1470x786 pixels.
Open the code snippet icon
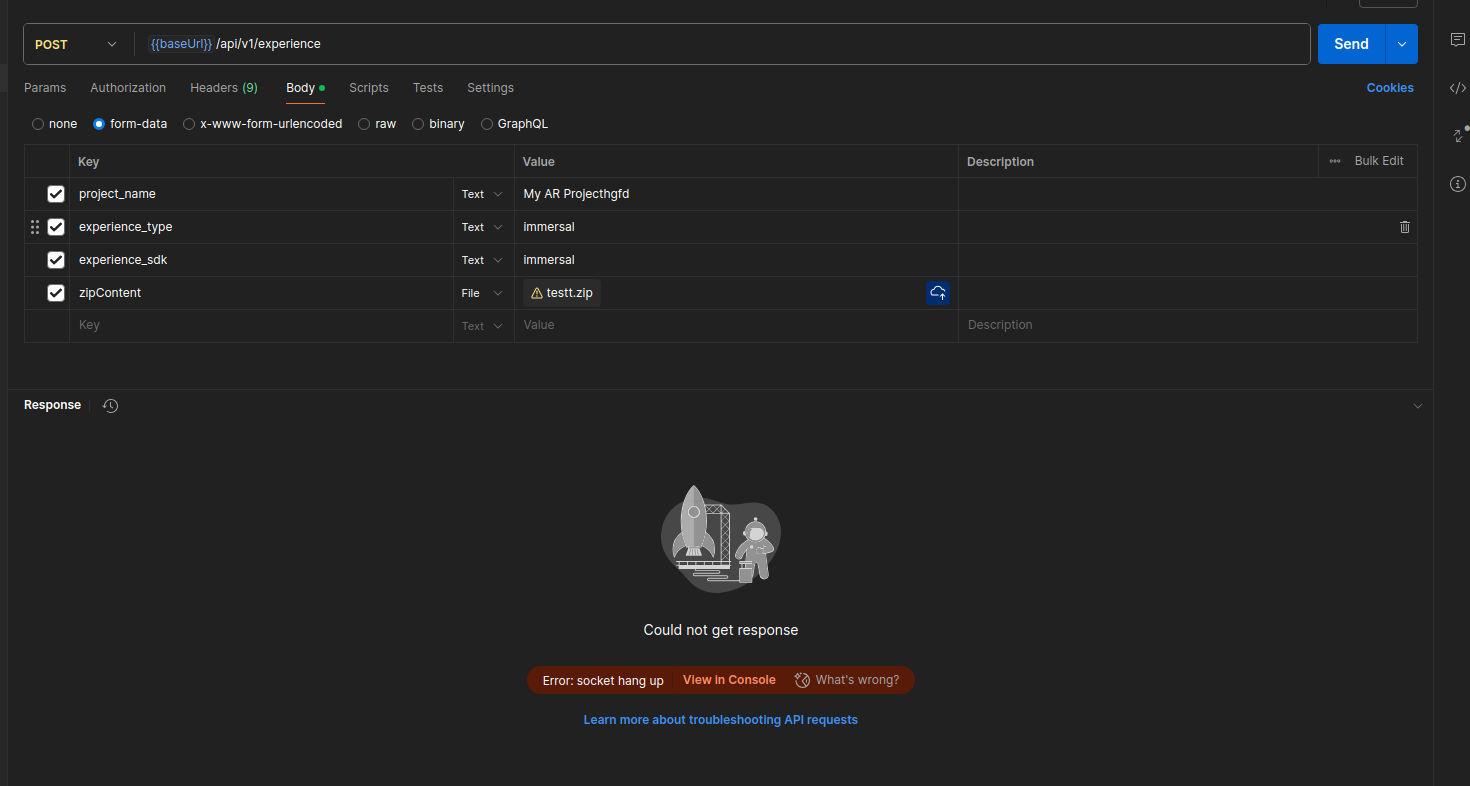coord(1457,88)
